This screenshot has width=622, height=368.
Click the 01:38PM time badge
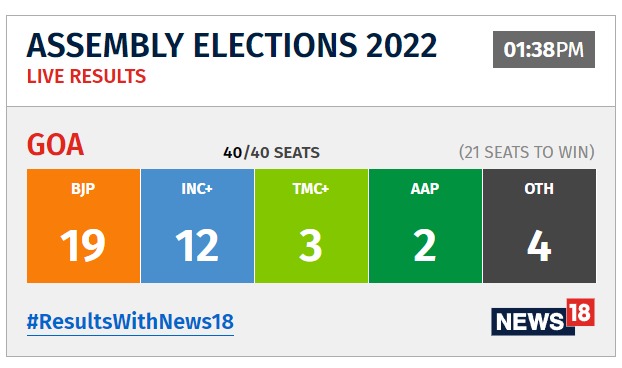coord(544,50)
